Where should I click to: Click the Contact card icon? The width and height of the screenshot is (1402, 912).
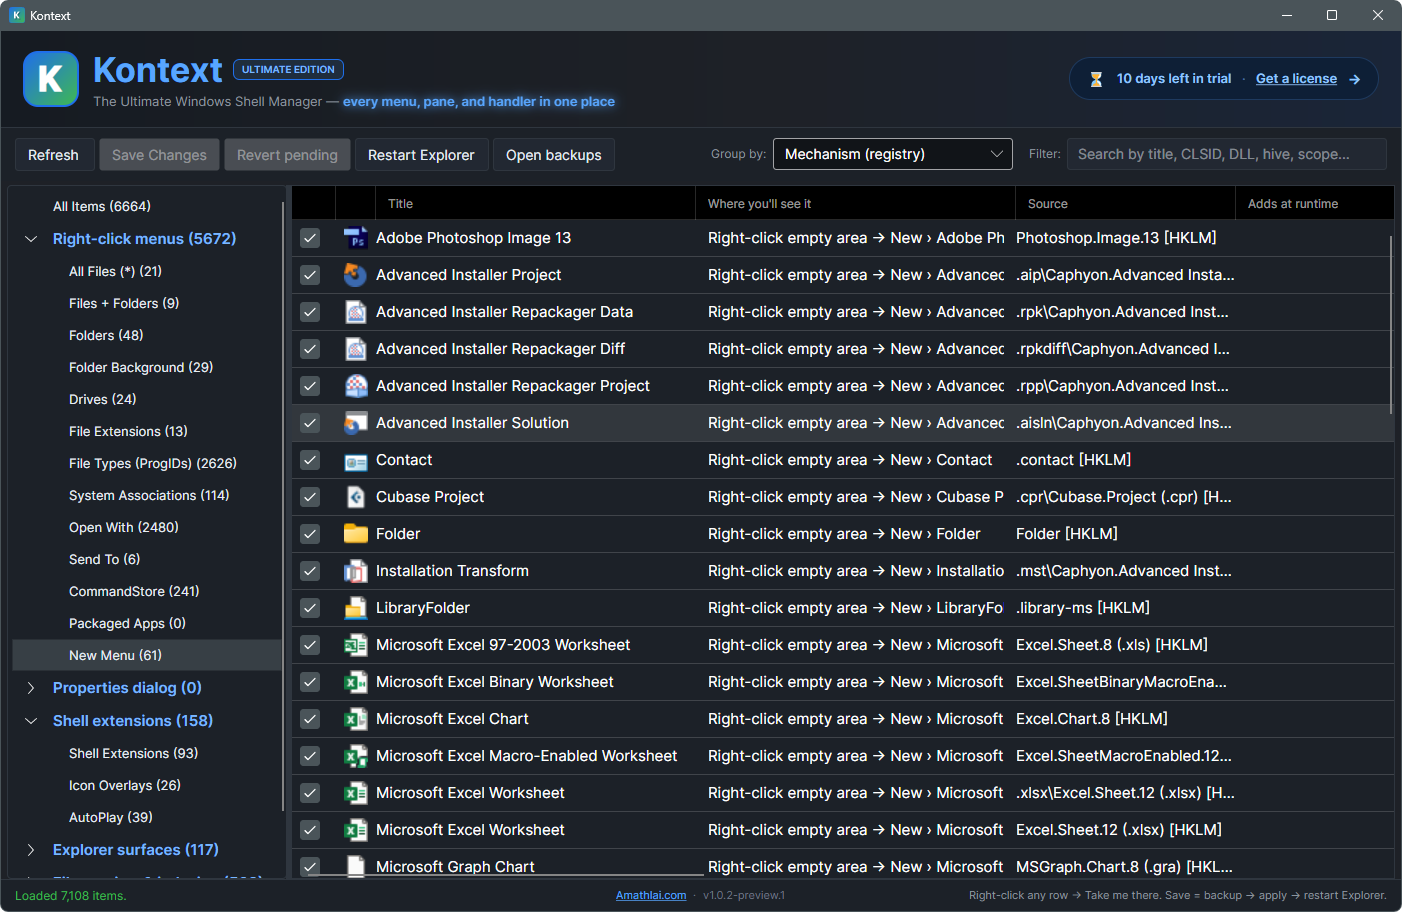point(355,461)
